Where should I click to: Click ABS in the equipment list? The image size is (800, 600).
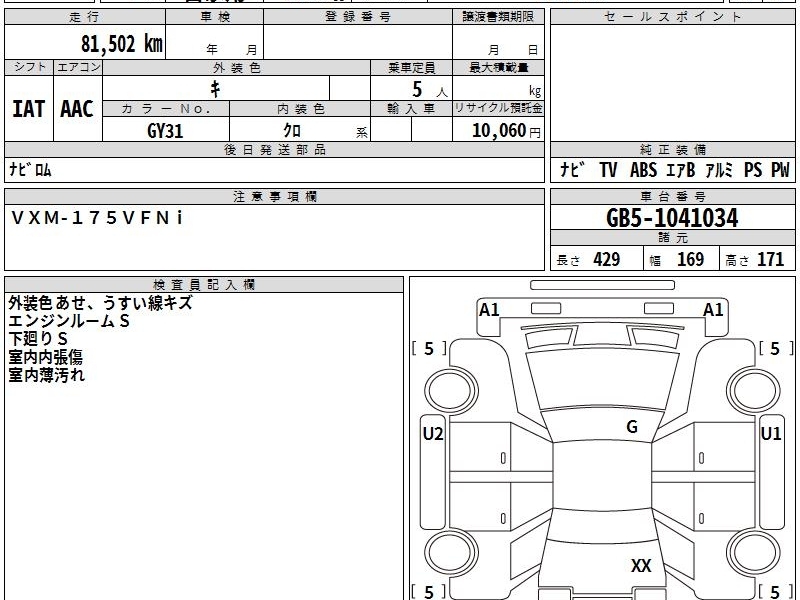click(643, 169)
